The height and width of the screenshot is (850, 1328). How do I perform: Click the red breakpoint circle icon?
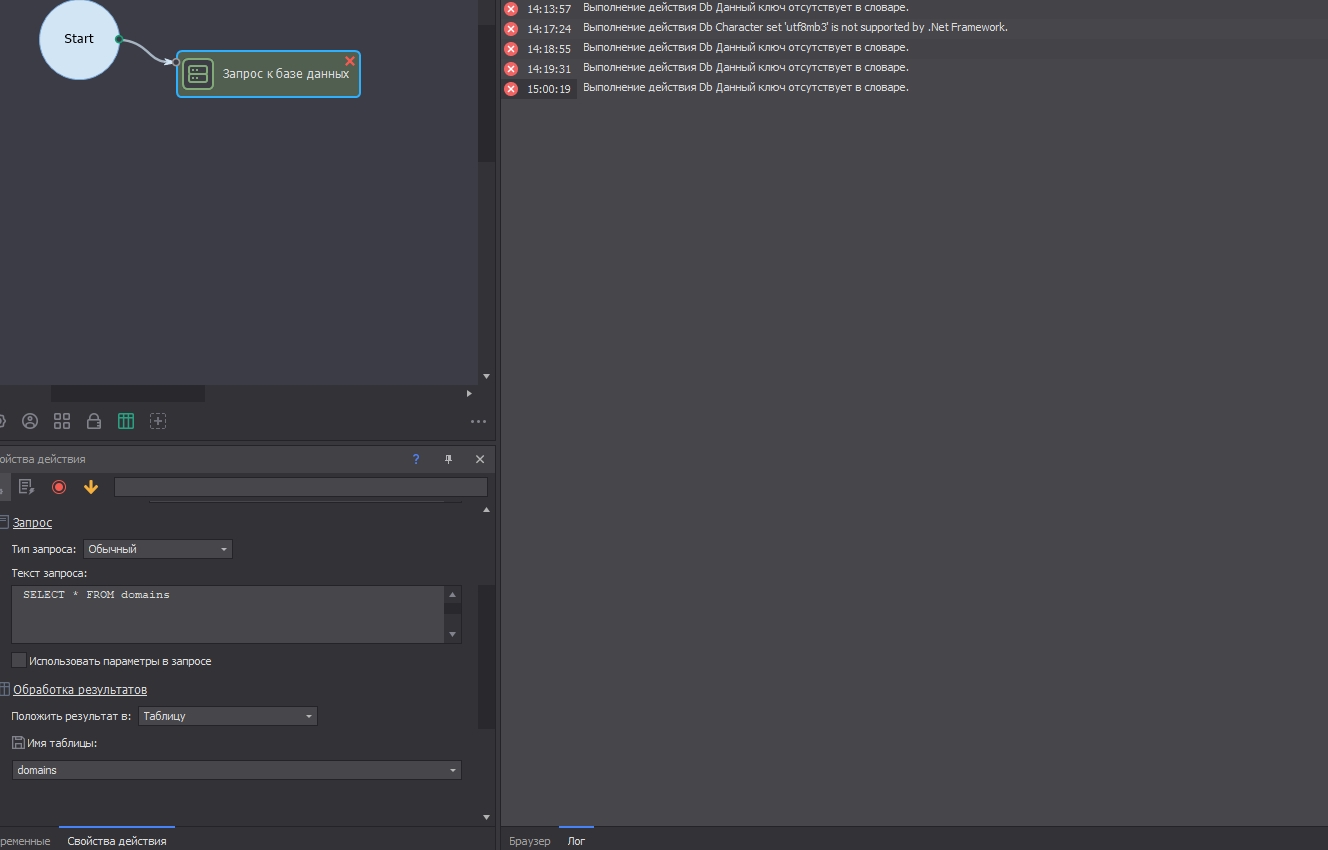point(59,487)
